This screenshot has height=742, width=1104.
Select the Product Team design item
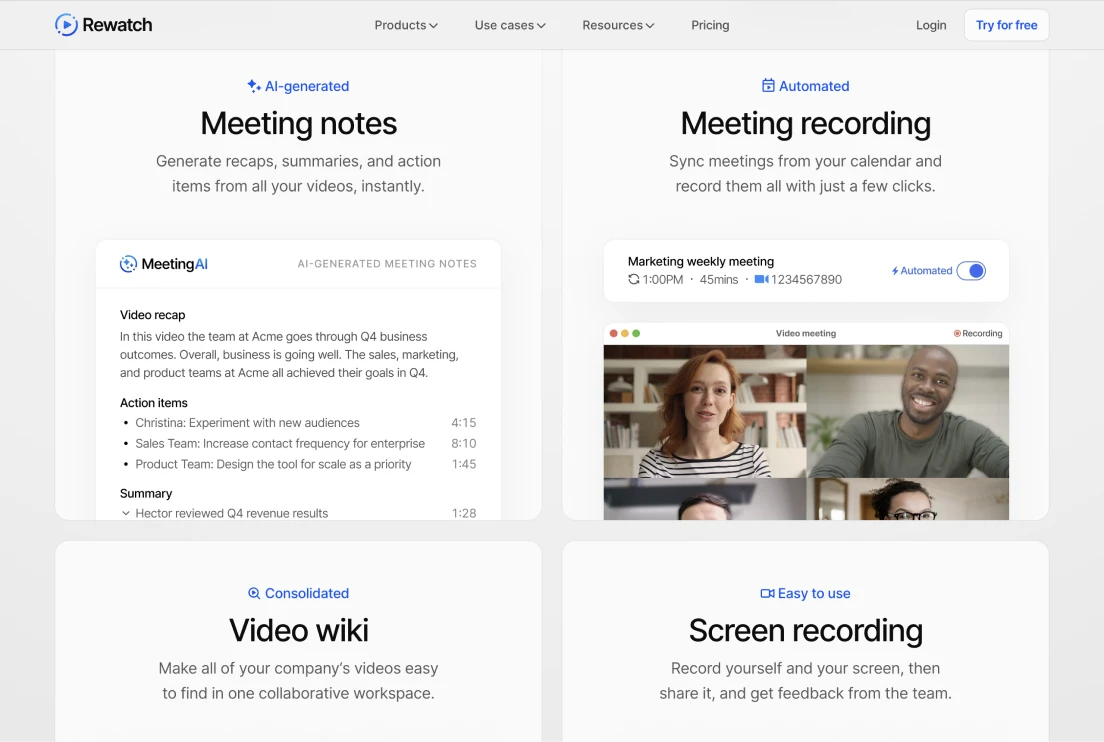[273, 464]
